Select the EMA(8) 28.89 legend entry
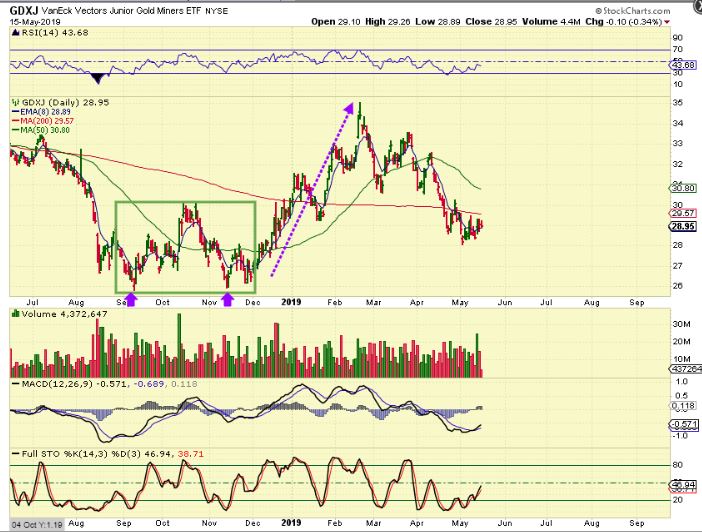 pyautogui.click(x=45, y=112)
